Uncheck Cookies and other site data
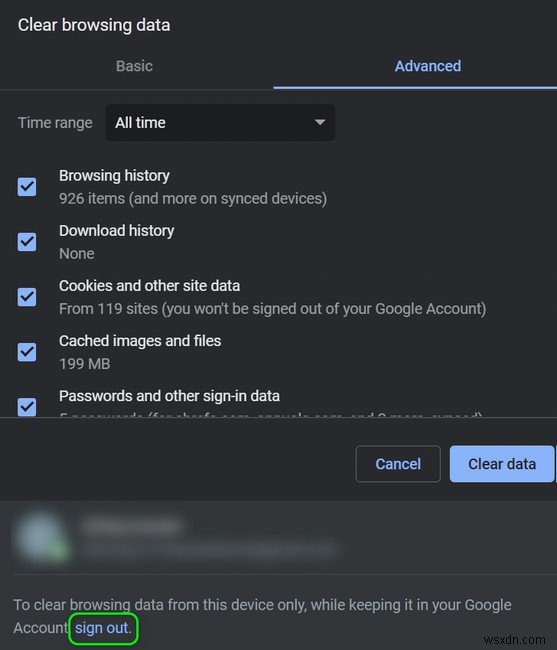Image resolution: width=557 pixels, height=650 pixels. [x=27, y=297]
